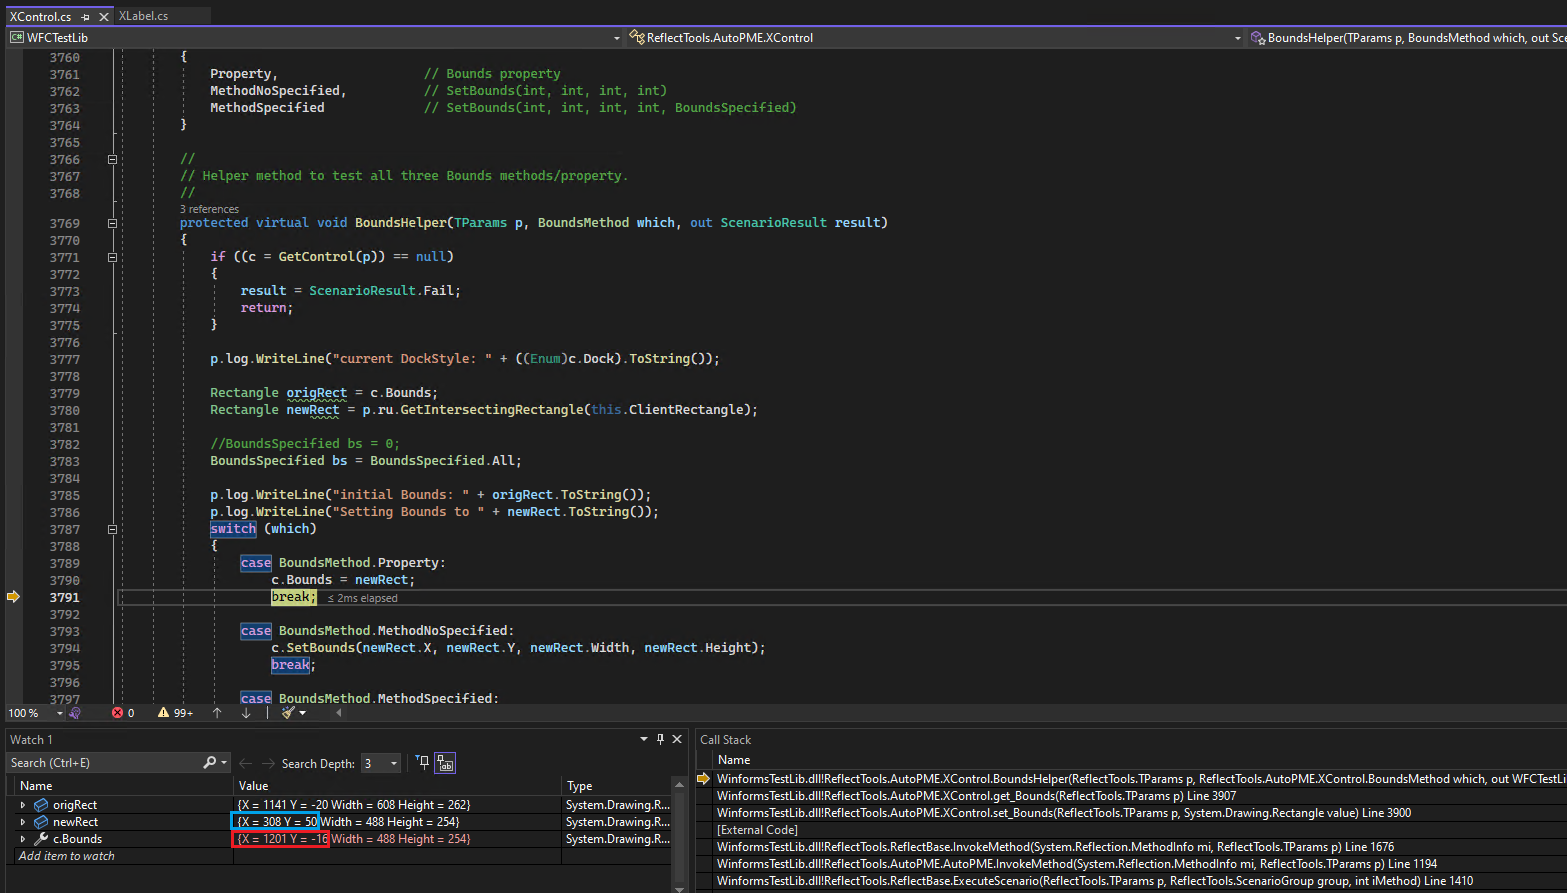Go to next issue with down arrow
The width and height of the screenshot is (1567, 893).
[246, 713]
